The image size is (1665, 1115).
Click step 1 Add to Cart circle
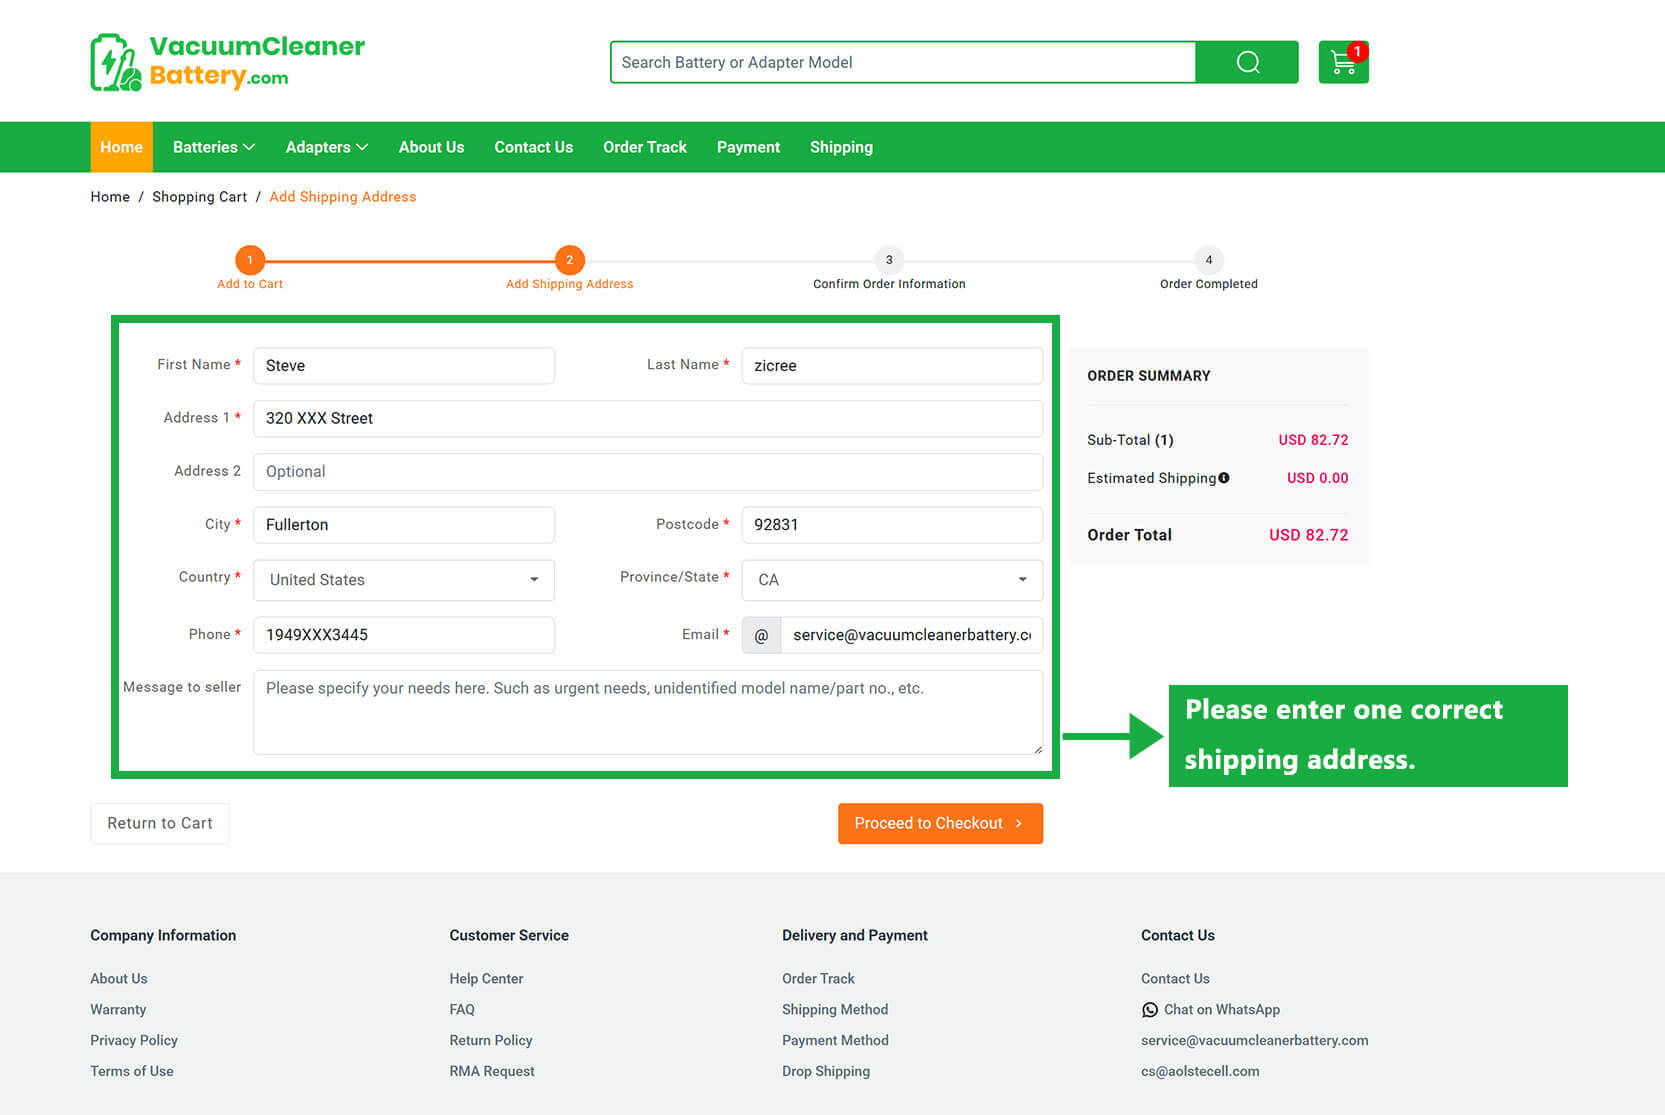250,260
